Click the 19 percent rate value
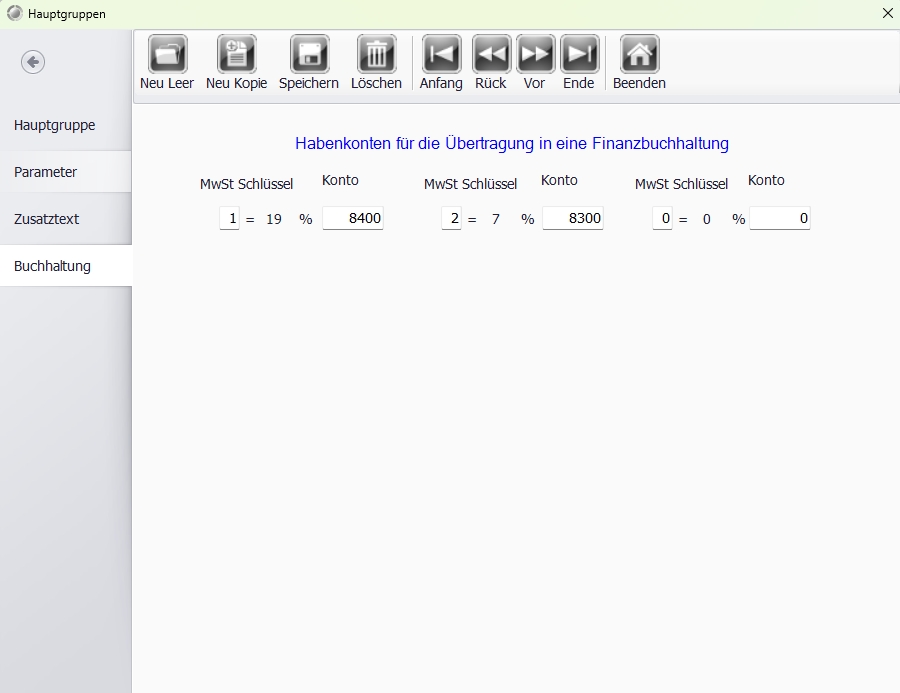The height and width of the screenshot is (693, 900). [x=274, y=219]
